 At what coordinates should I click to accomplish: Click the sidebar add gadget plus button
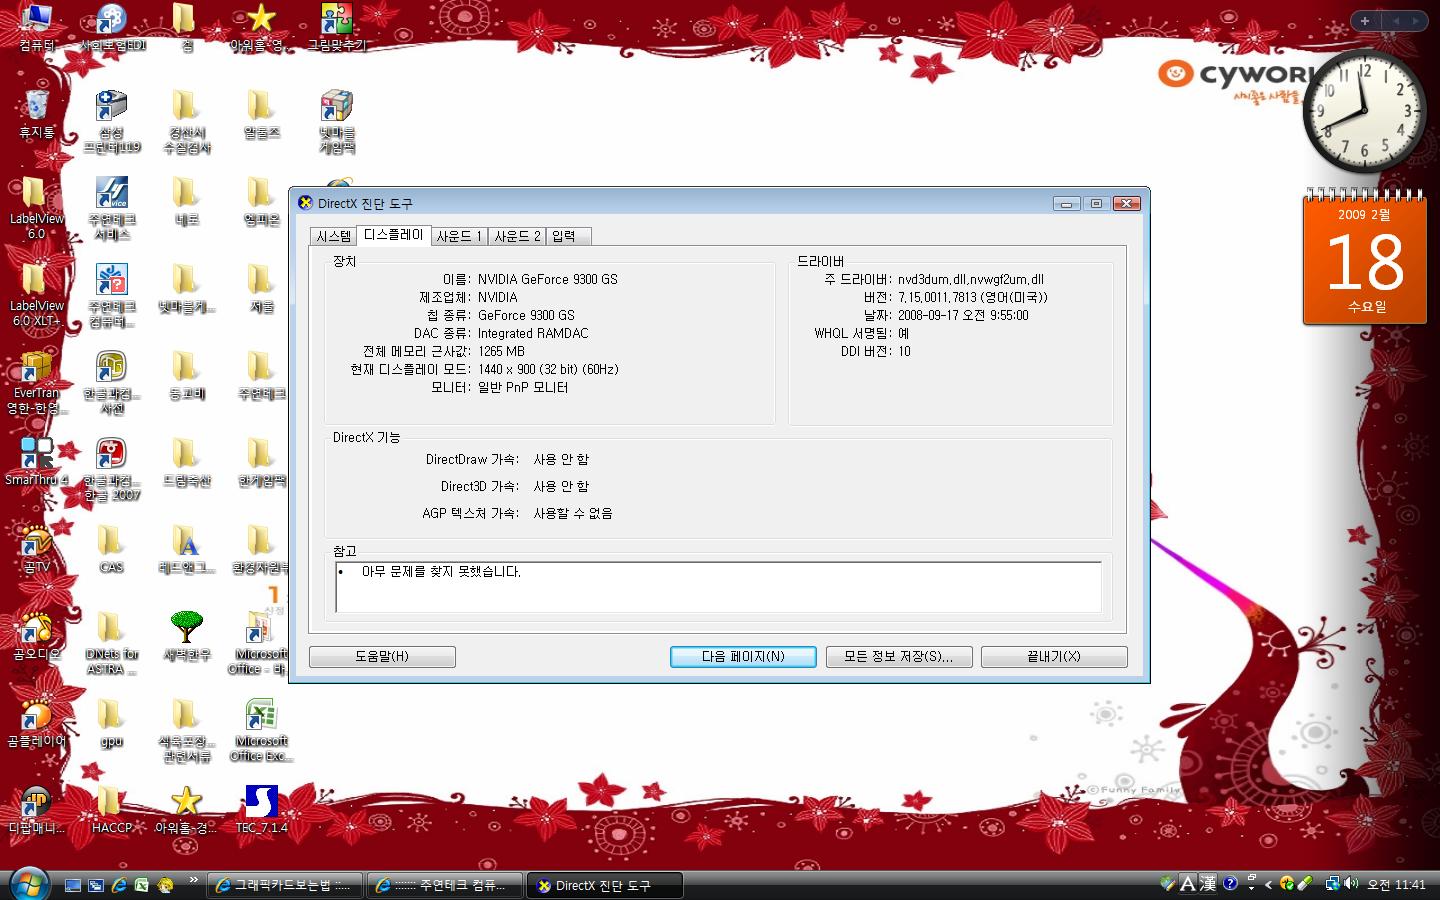tap(1365, 20)
